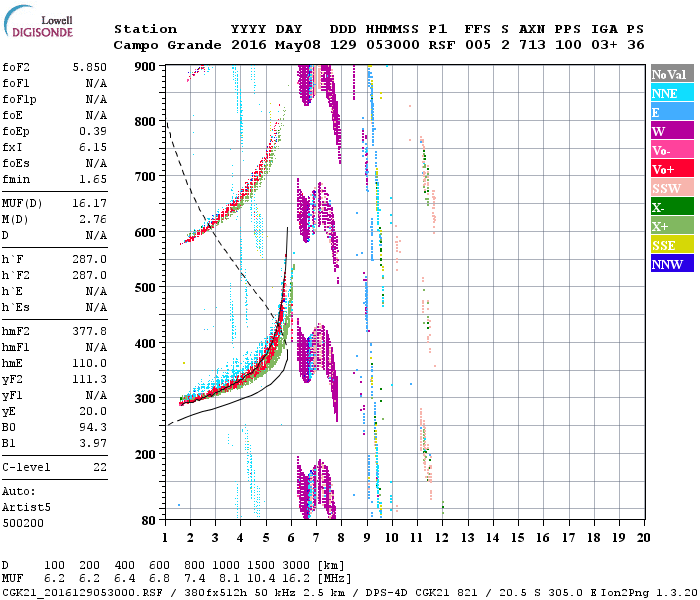Click the yE value 20.0
The image size is (700, 600).
[x=93, y=412]
